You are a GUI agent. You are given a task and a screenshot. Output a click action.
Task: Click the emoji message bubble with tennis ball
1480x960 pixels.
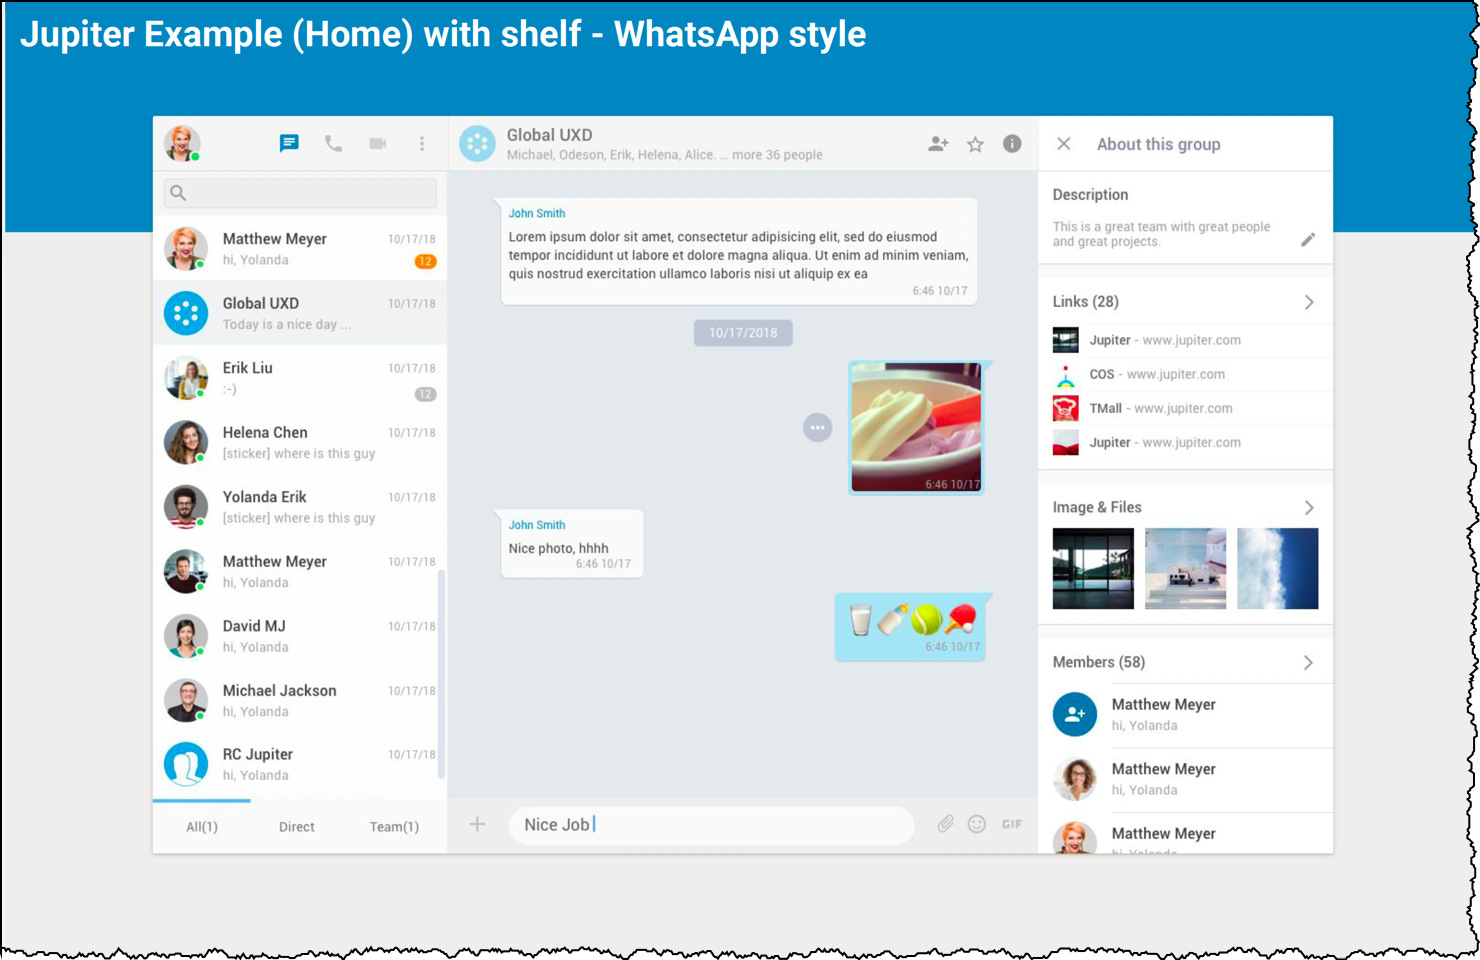[911, 627]
